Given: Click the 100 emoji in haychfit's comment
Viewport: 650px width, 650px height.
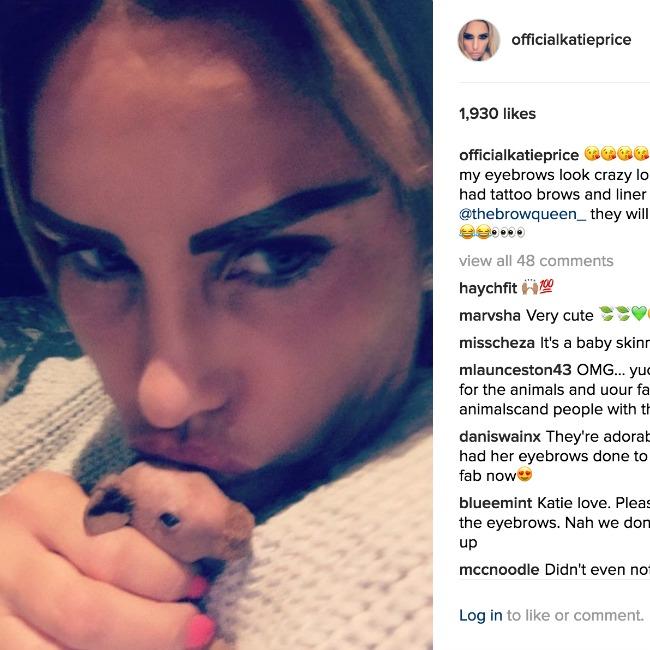Looking at the screenshot, I should [x=546, y=286].
